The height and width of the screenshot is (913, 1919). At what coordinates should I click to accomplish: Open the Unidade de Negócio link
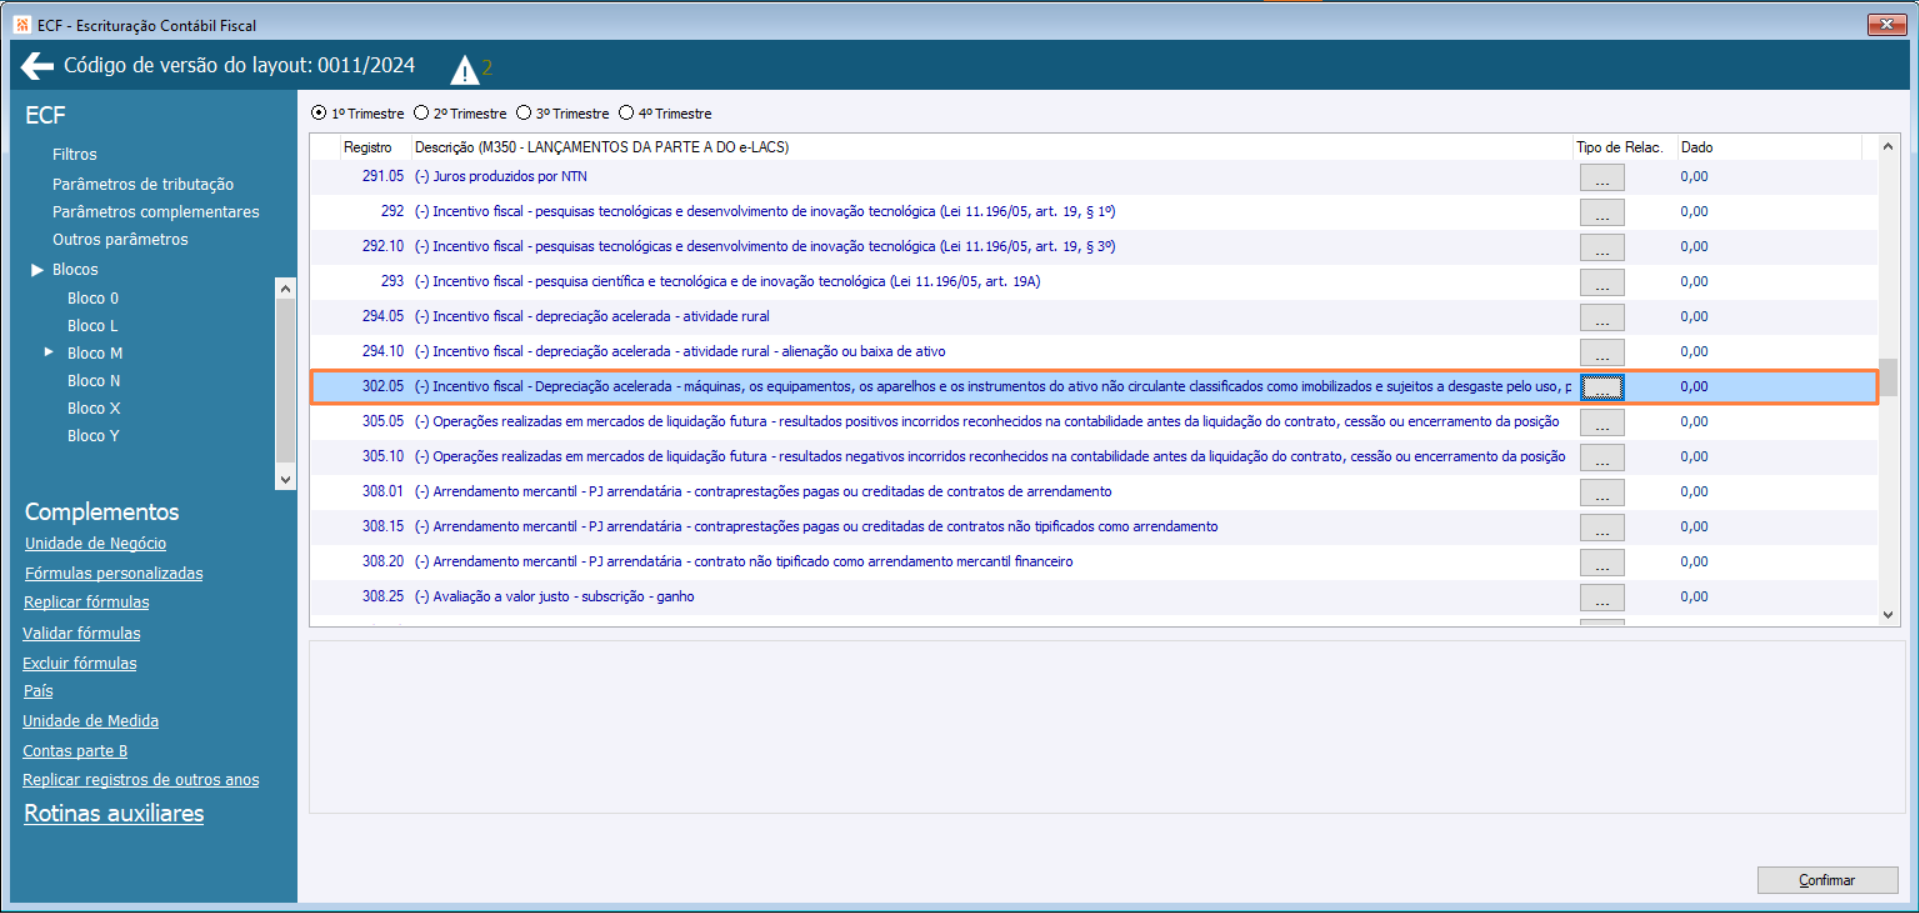point(96,543)
